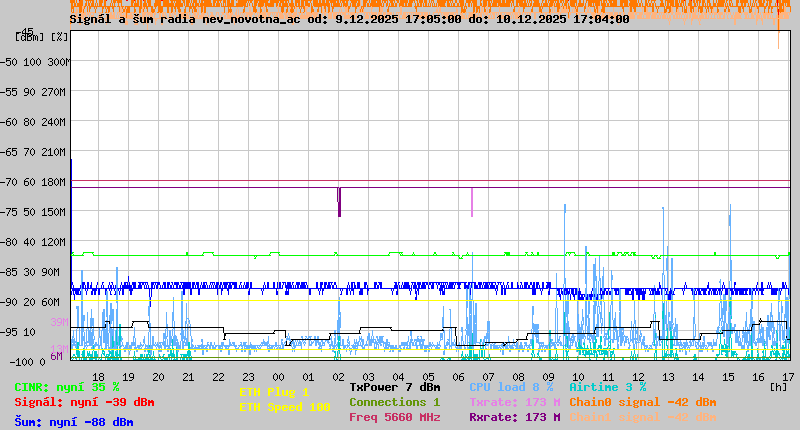Click the pink '39M' rate marker
This screenshot has width=800, height=430.
[x=59, y=322]
